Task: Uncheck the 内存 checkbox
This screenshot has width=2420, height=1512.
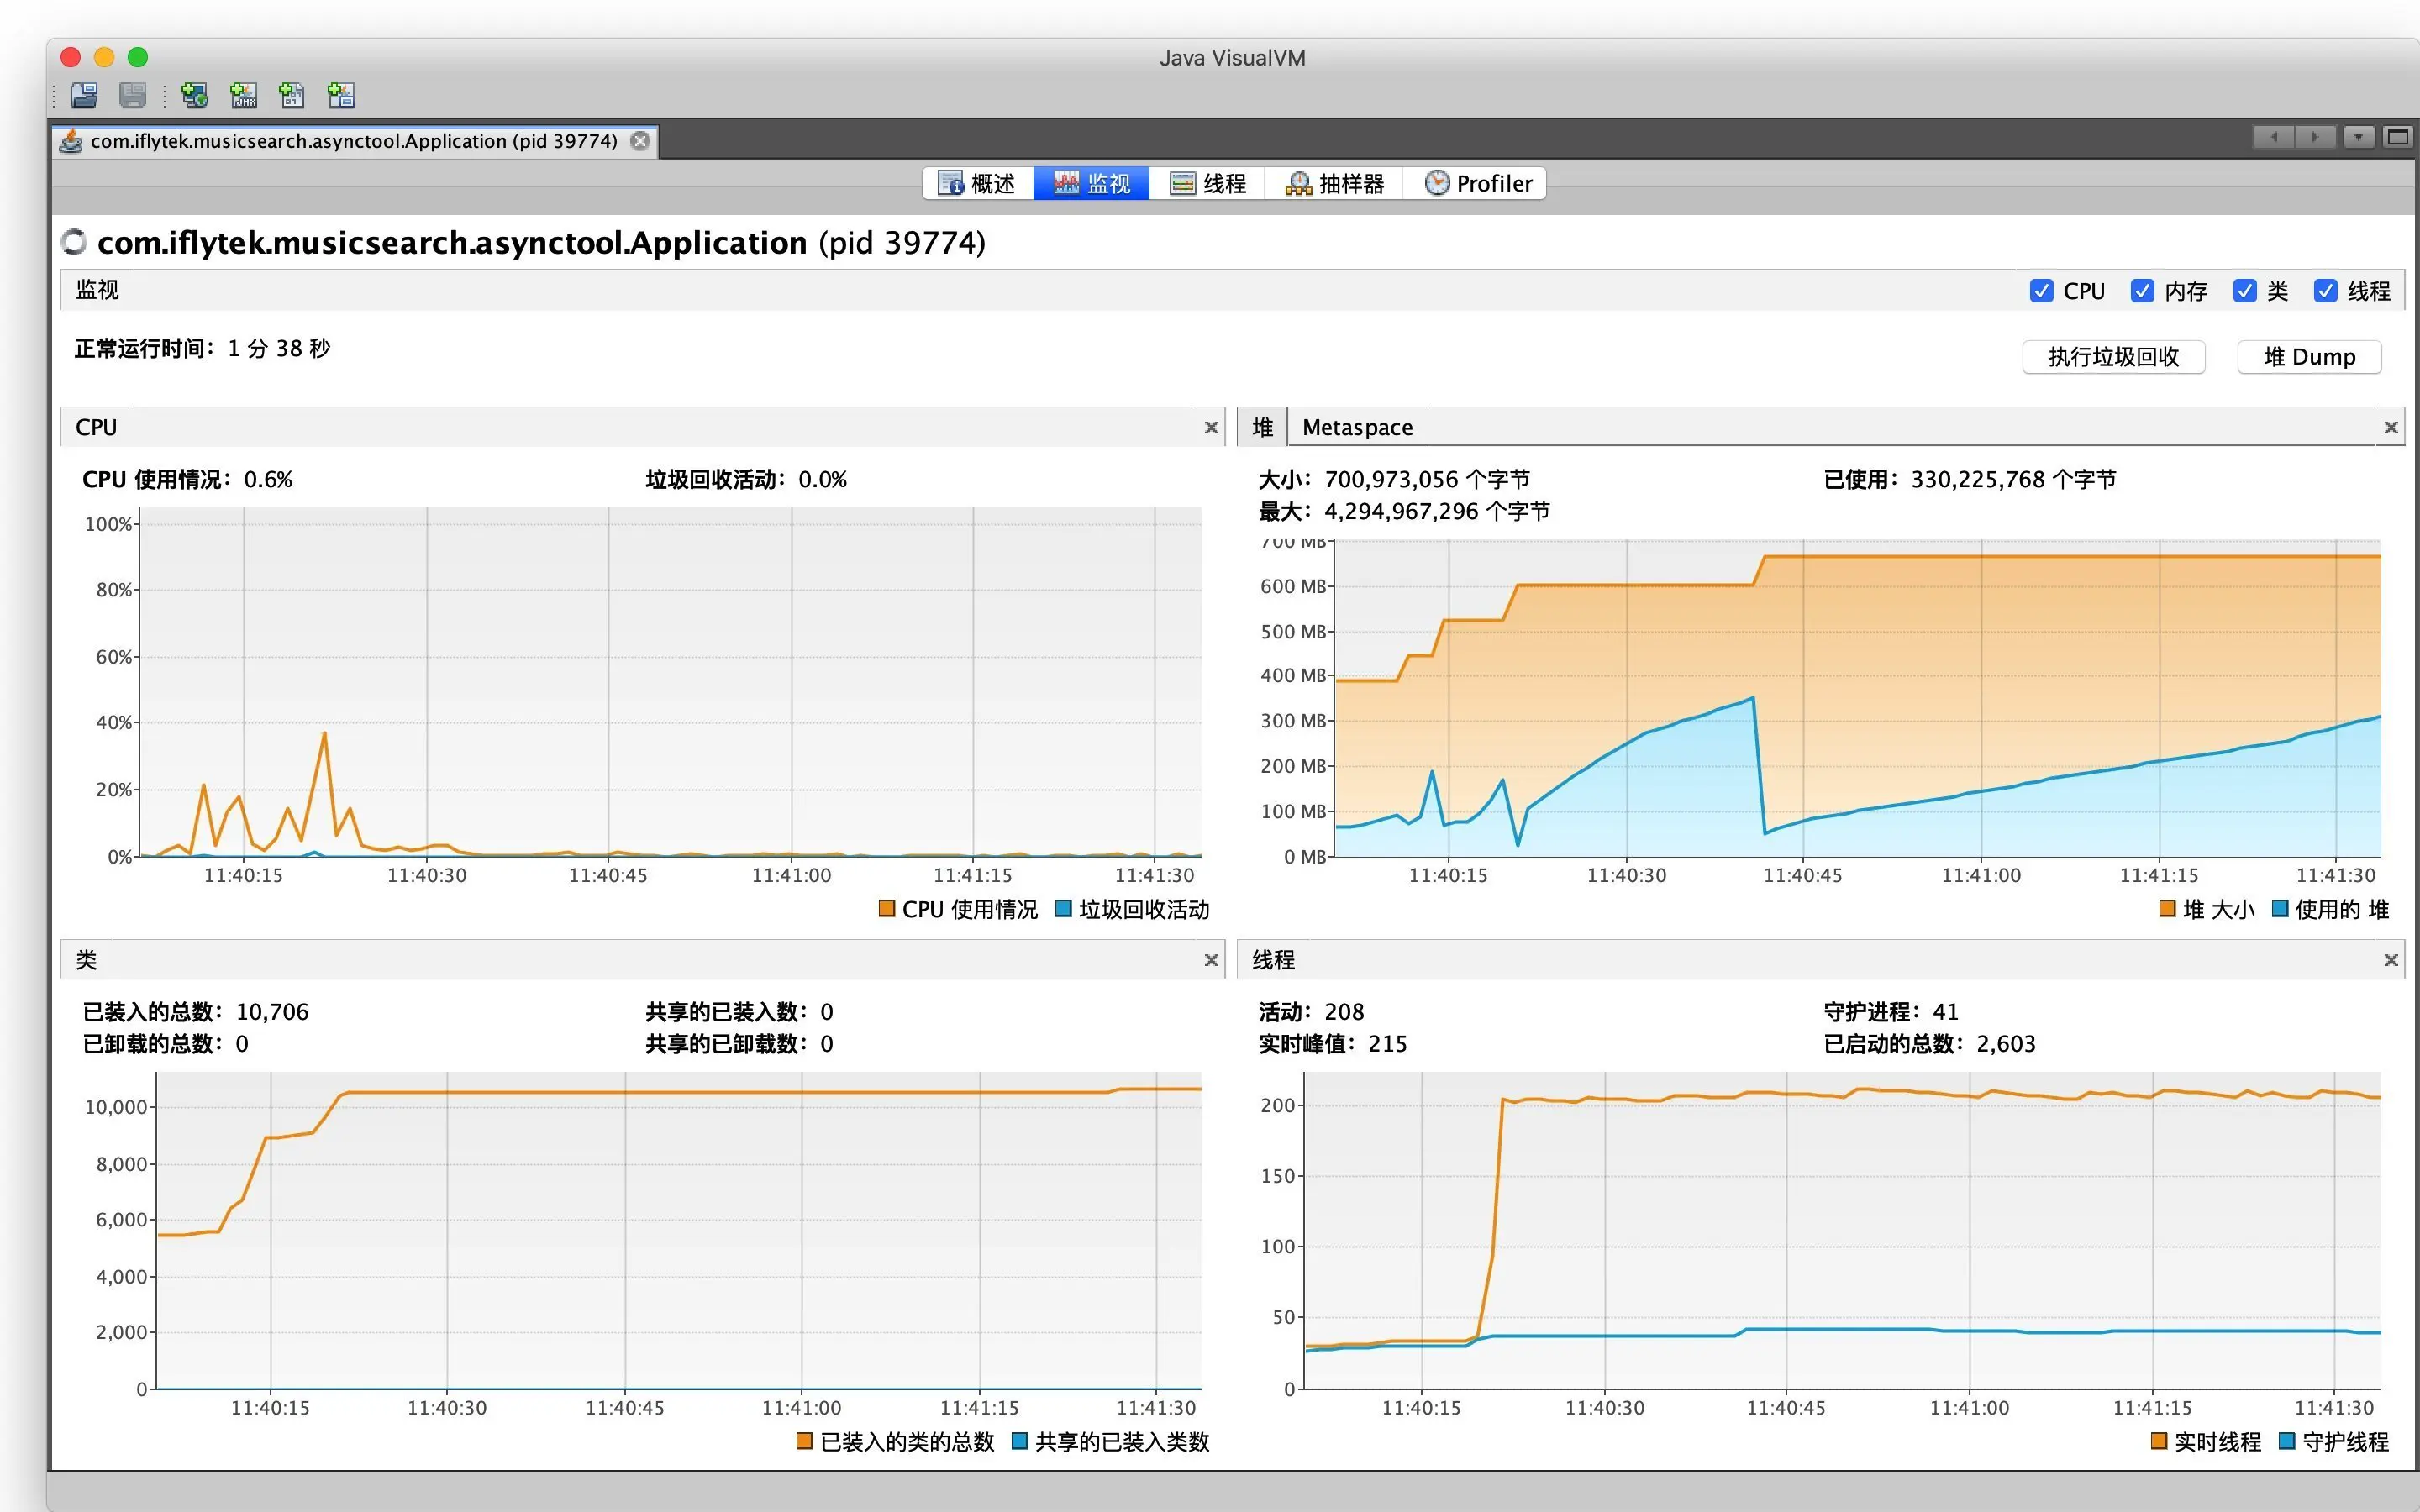Action: 2142,291
